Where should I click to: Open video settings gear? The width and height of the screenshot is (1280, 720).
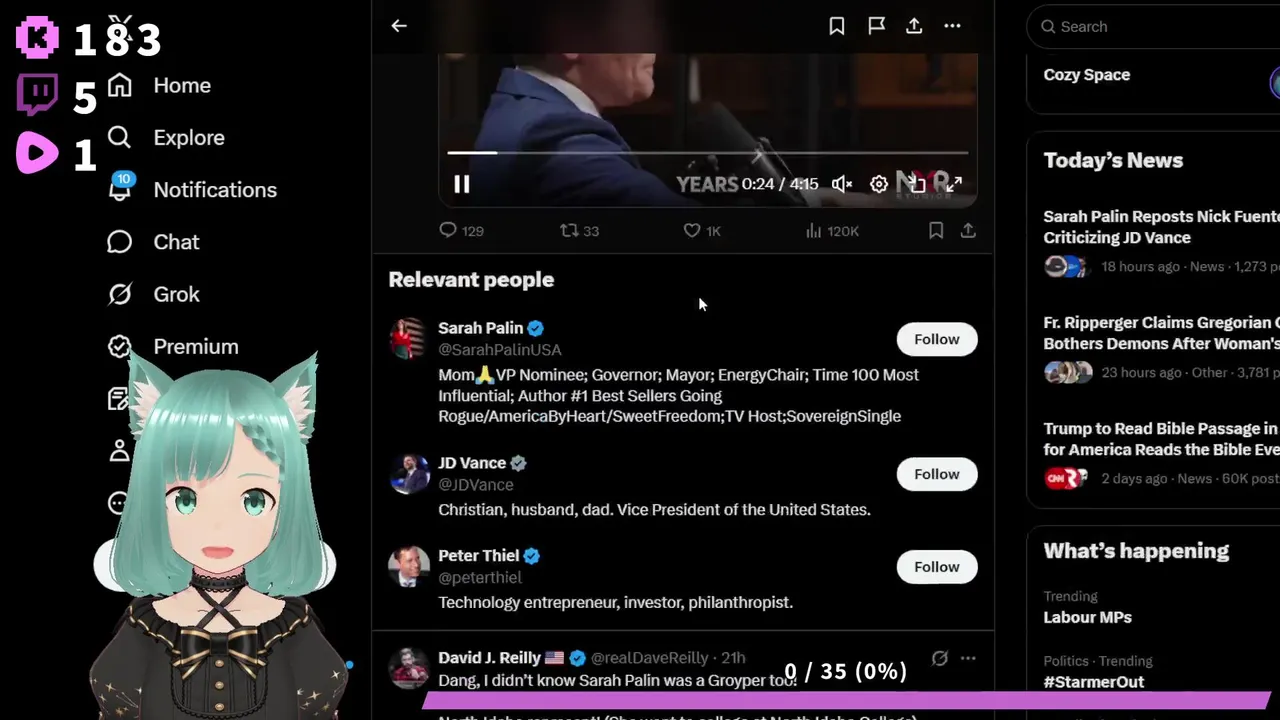(878, 184)
